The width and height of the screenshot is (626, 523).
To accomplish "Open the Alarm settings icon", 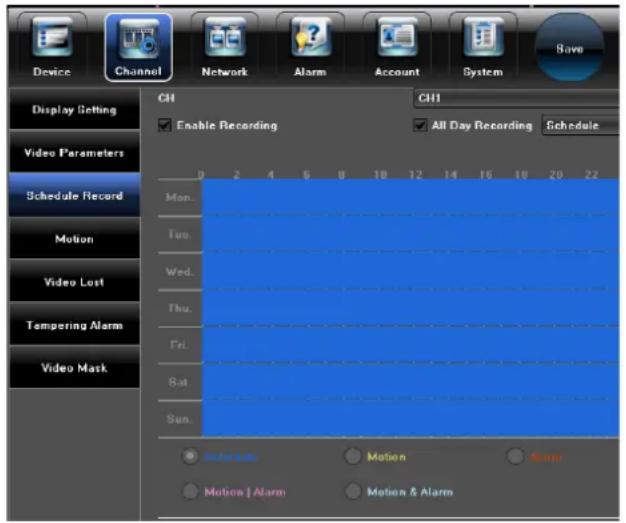I will point(311,47).
